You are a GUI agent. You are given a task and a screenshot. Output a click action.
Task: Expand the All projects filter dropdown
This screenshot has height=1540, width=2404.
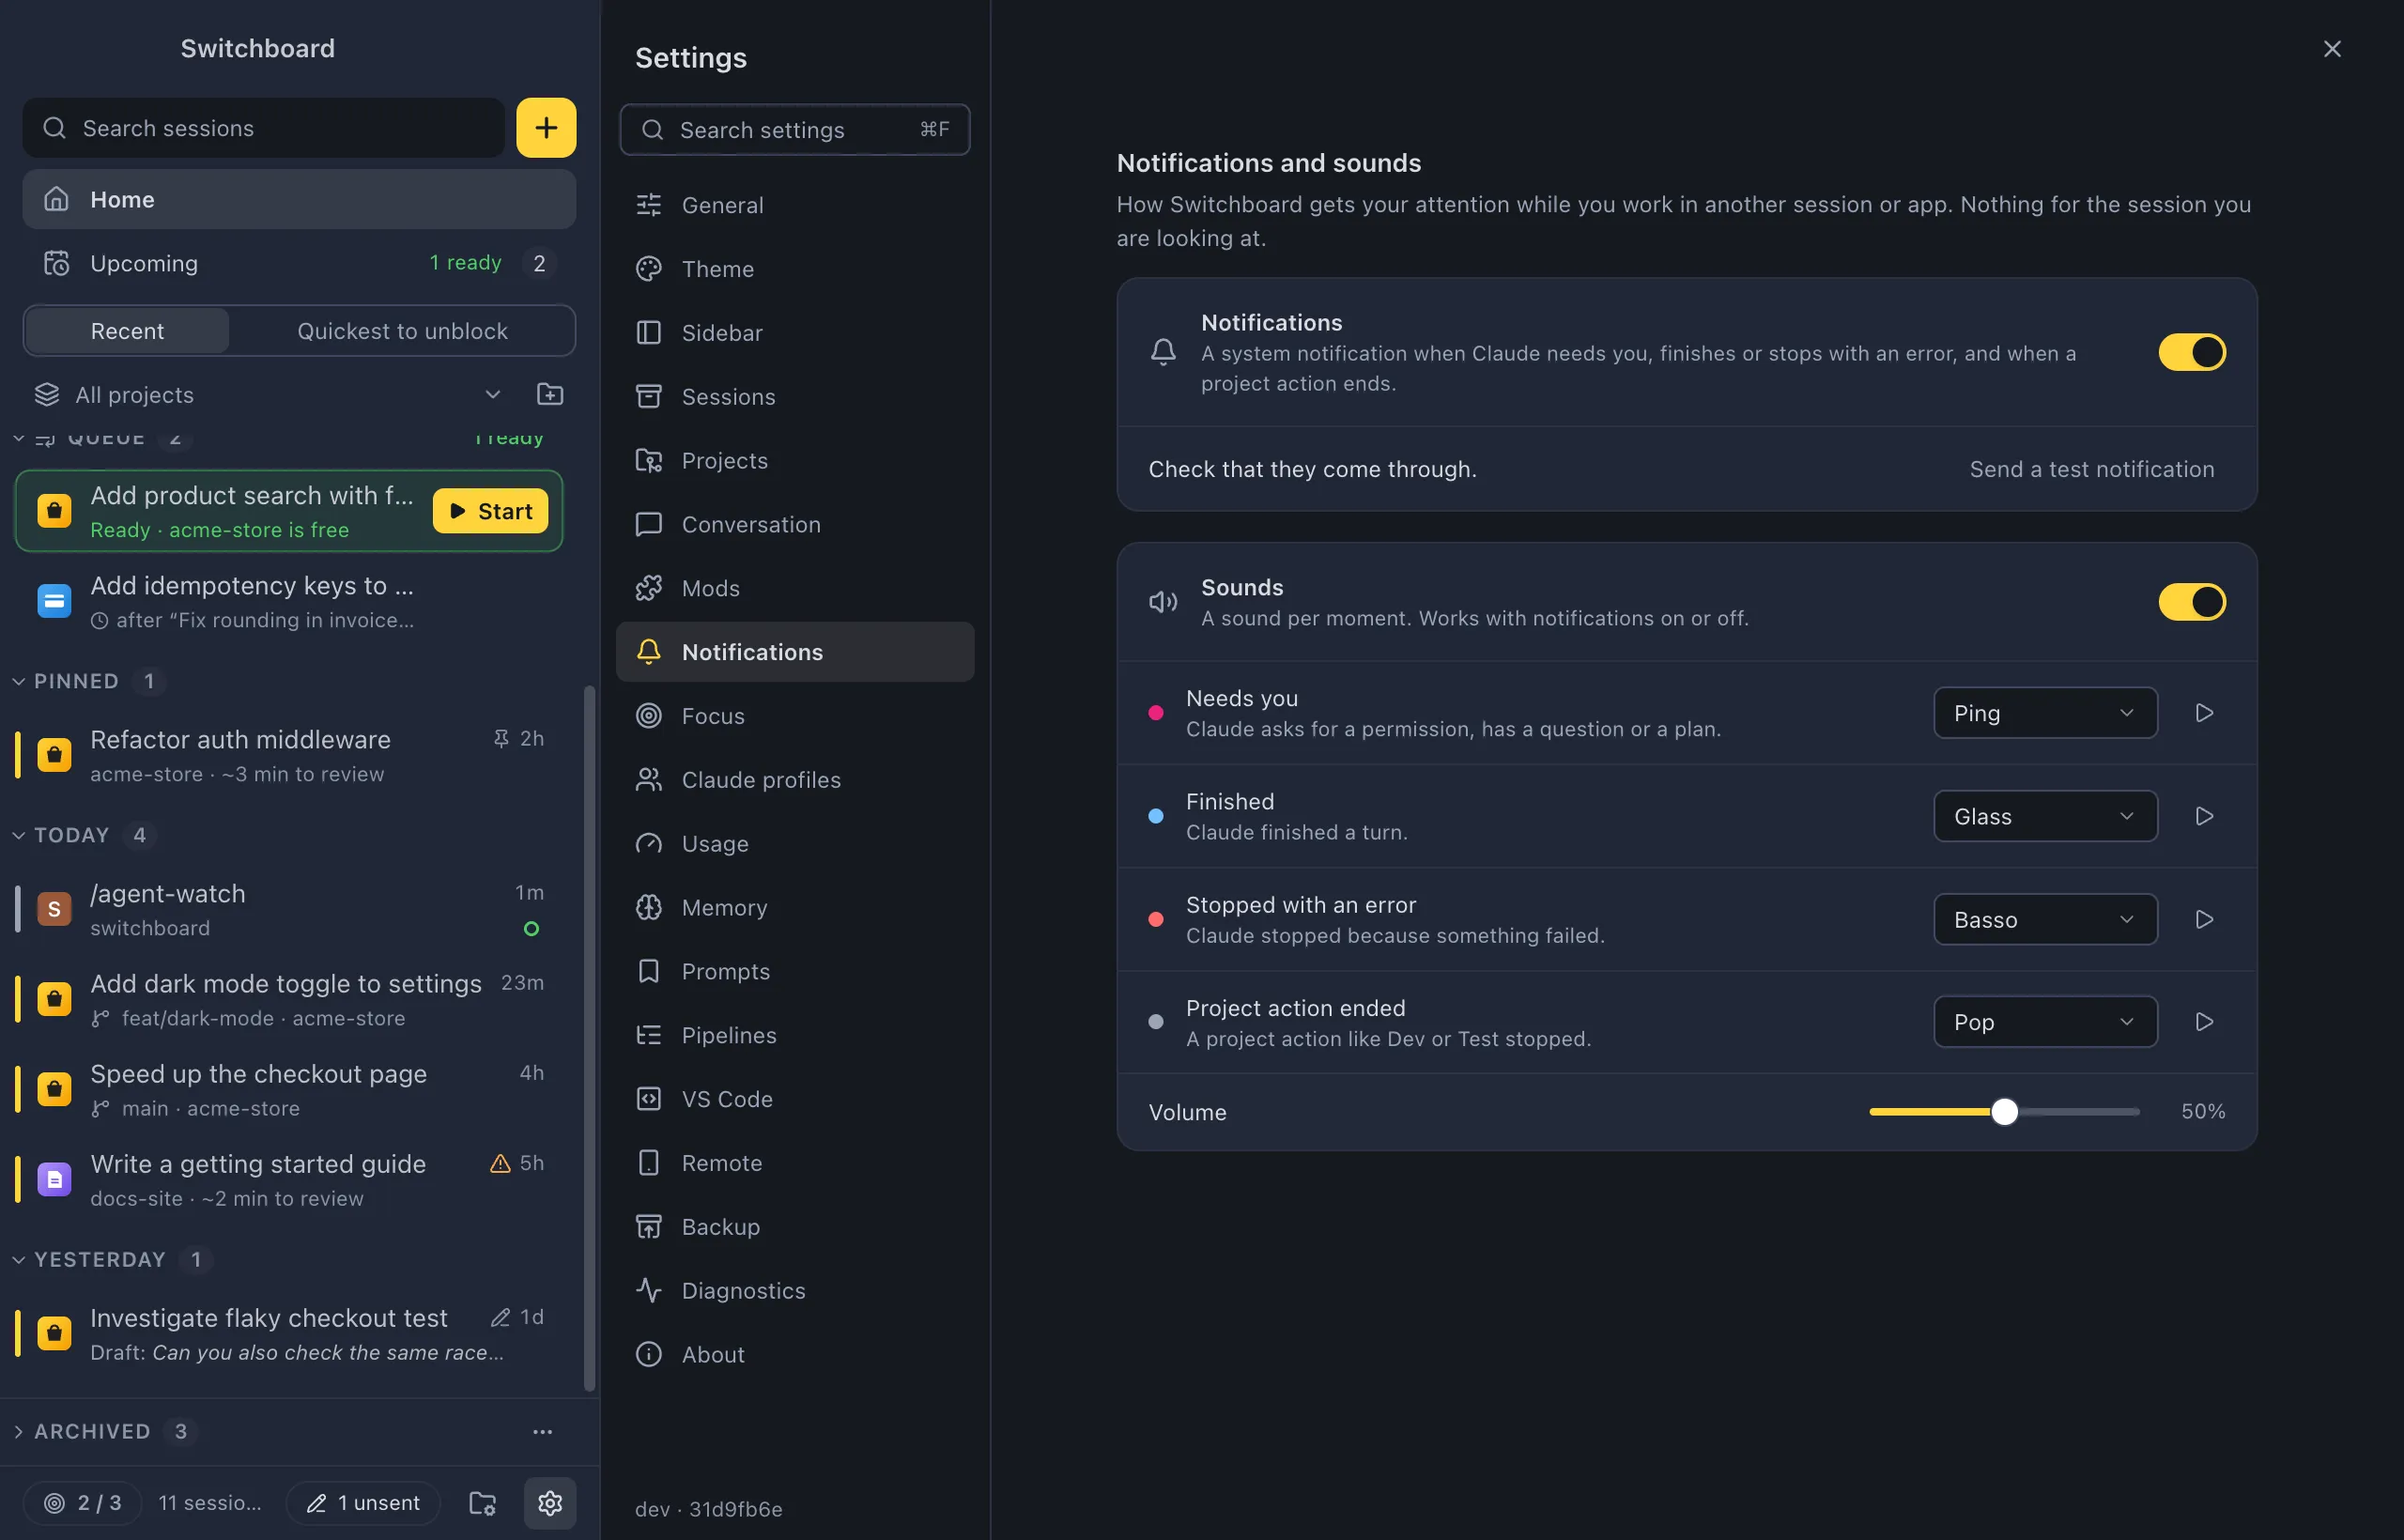268,394
